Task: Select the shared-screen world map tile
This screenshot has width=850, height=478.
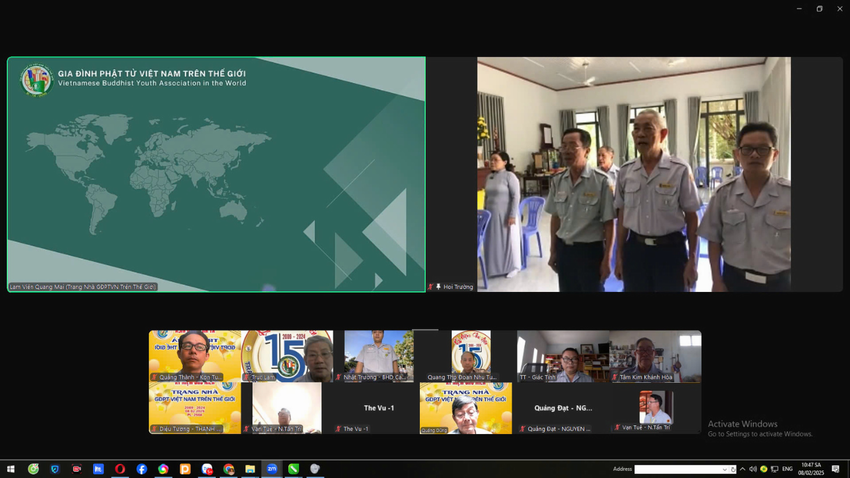Action: pos(216,175)
